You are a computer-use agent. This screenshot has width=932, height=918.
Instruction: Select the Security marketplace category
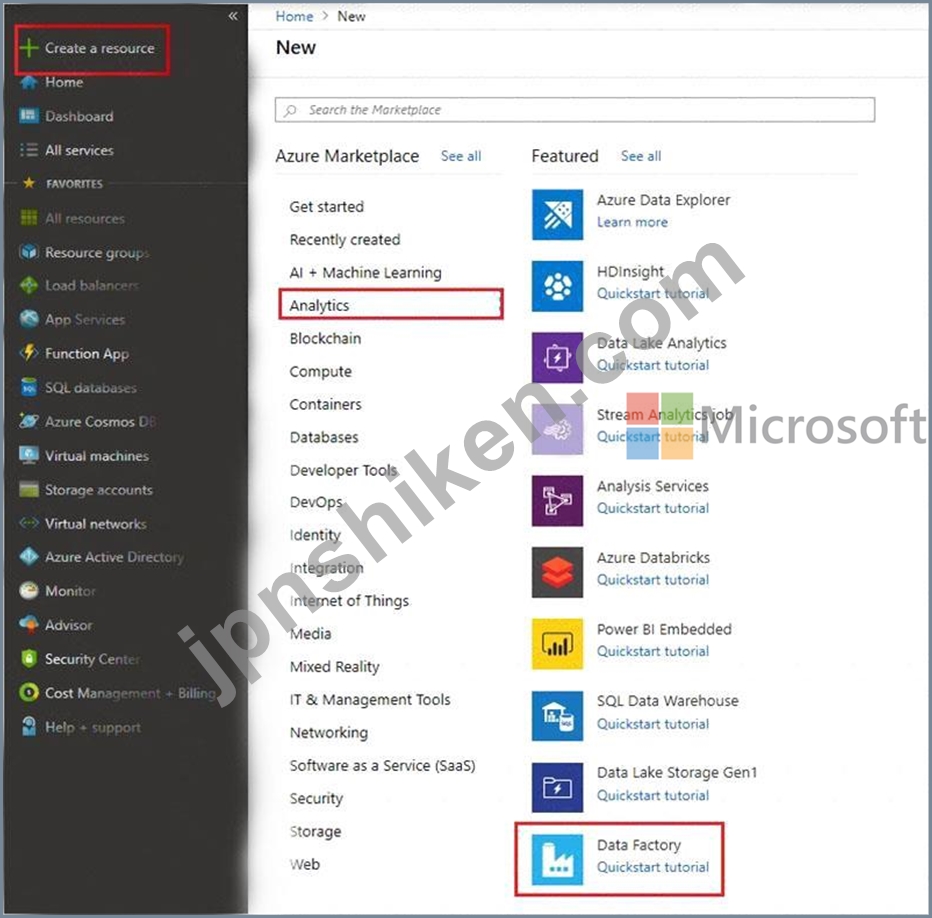[x=316, y=798]
